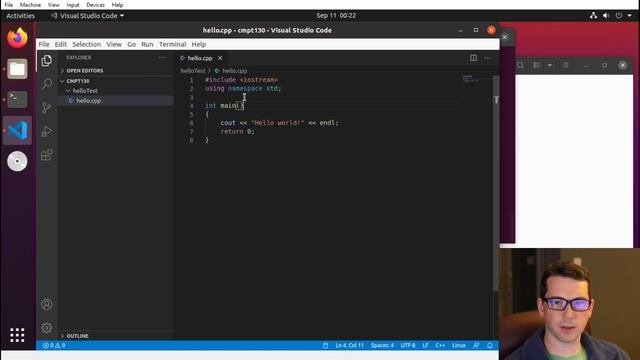The image size is (640, 360).
Task: Show Applications grid in the dock
Action: (x=17, y=335)
